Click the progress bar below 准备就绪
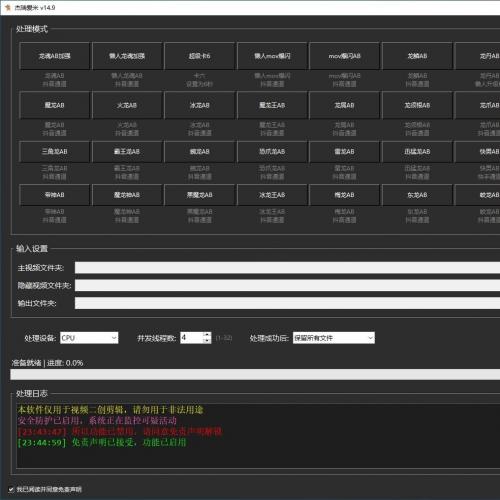 [255, 374]
